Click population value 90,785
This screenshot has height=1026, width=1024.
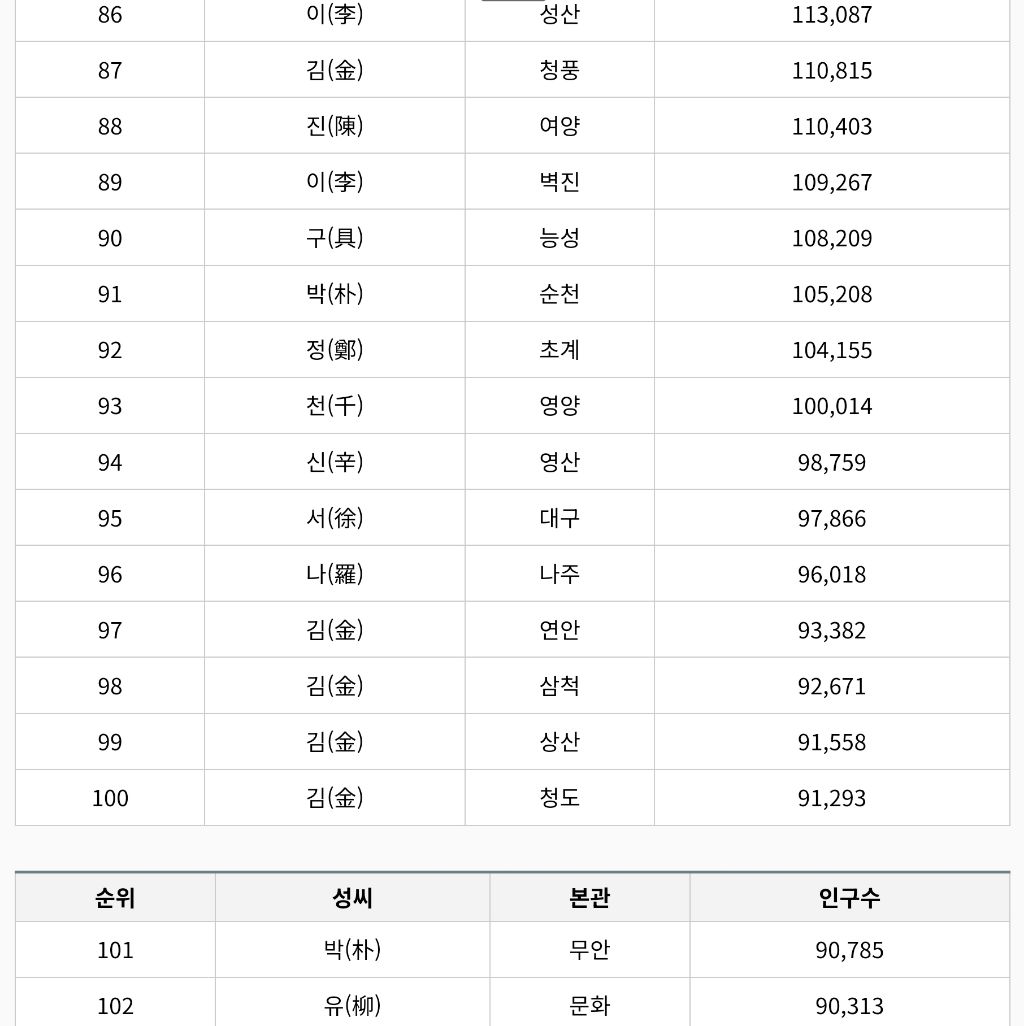pyautogui.click(x=849, y=949)
